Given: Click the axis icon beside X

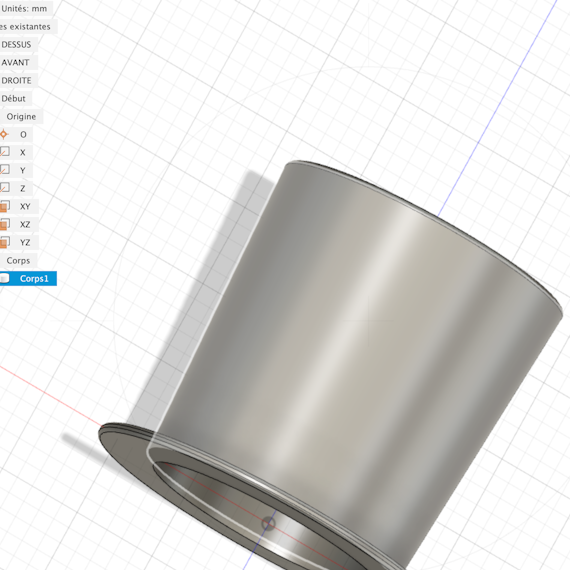Looking at the screenshot, I should click(x=4, y=152).
